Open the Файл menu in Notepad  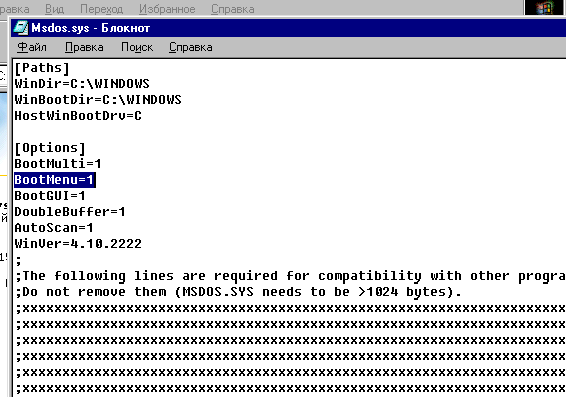click(32, 47)
